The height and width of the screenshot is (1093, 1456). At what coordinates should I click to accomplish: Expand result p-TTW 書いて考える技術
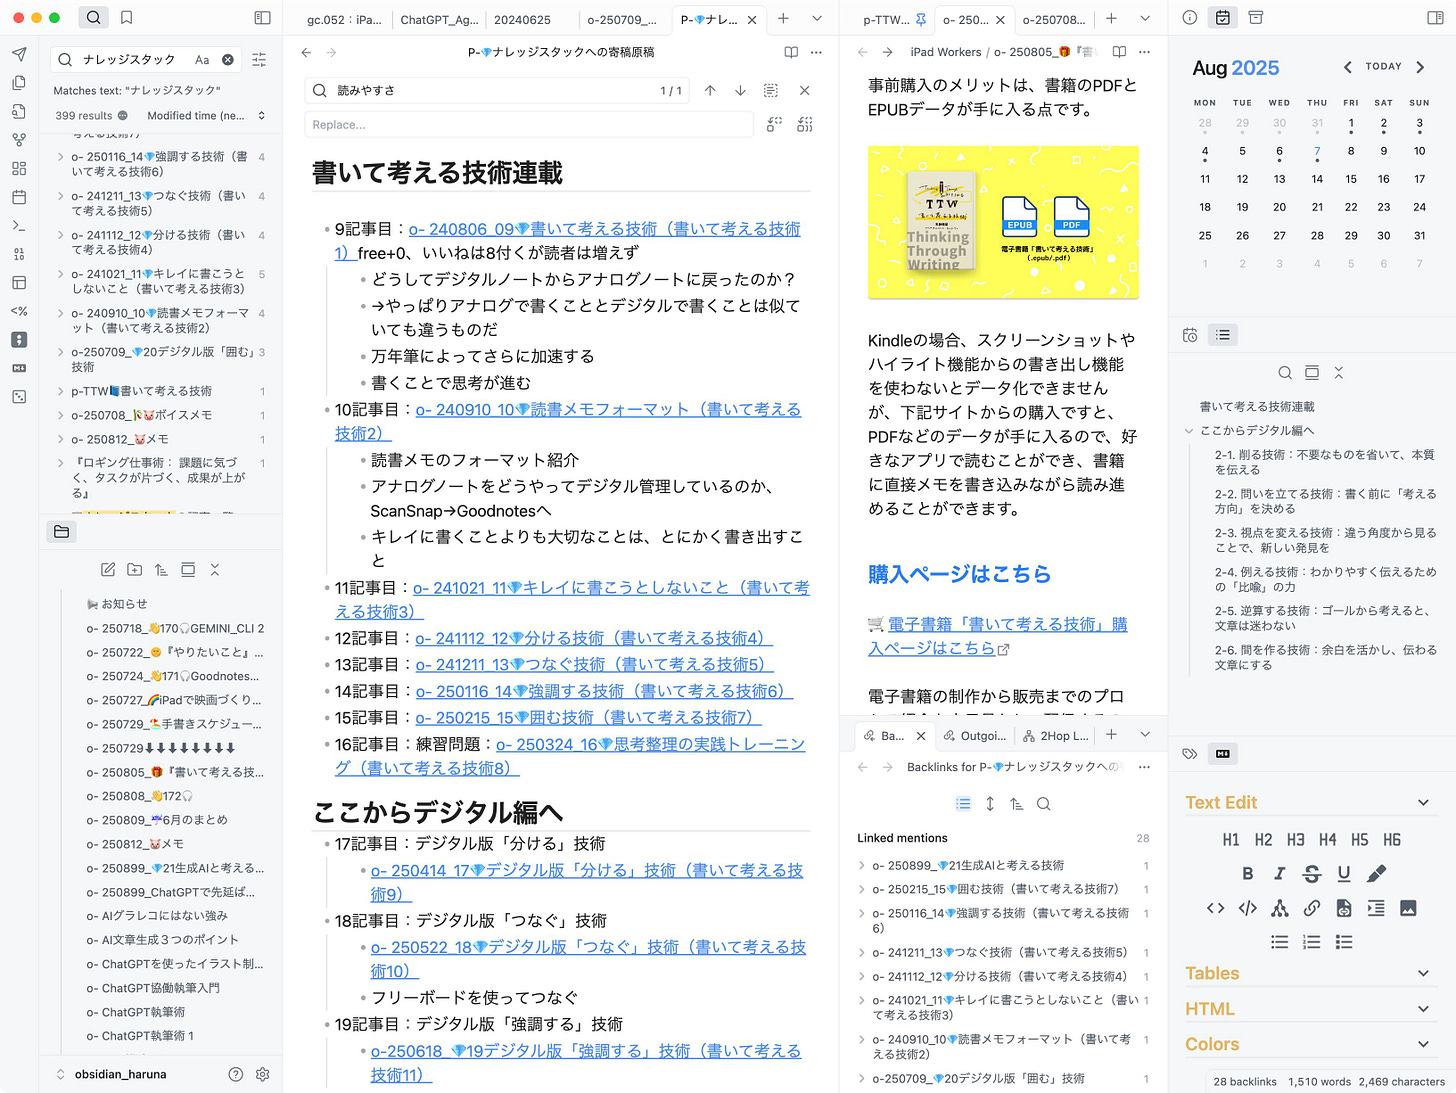tap(61, 391)
